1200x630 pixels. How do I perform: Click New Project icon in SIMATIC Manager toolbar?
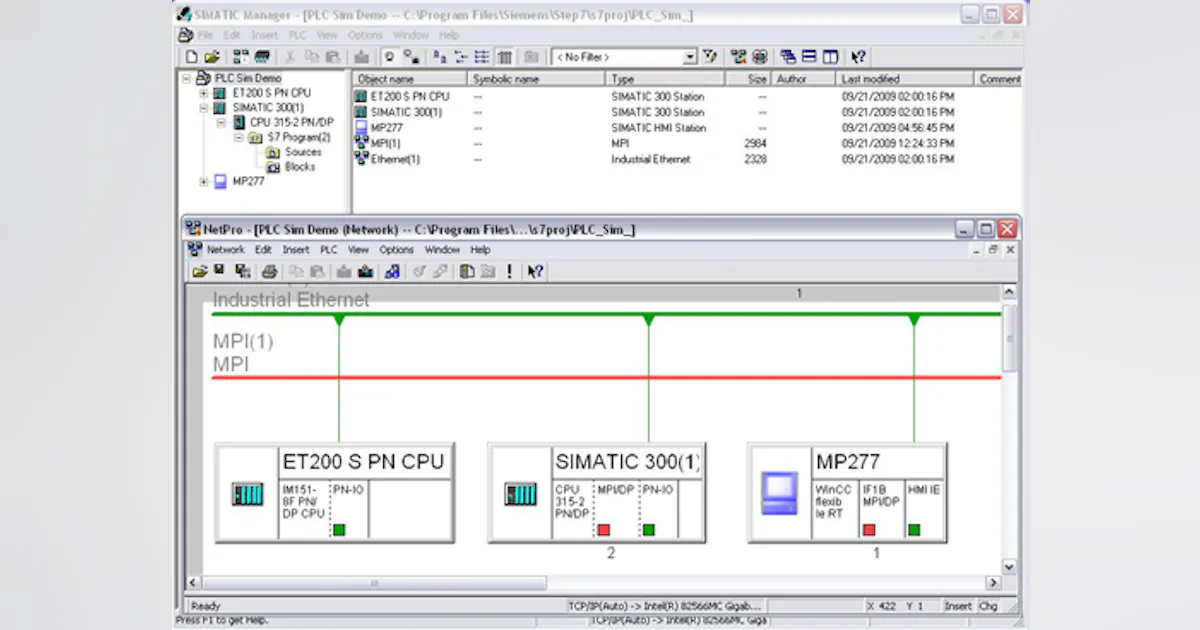point(191,57)
